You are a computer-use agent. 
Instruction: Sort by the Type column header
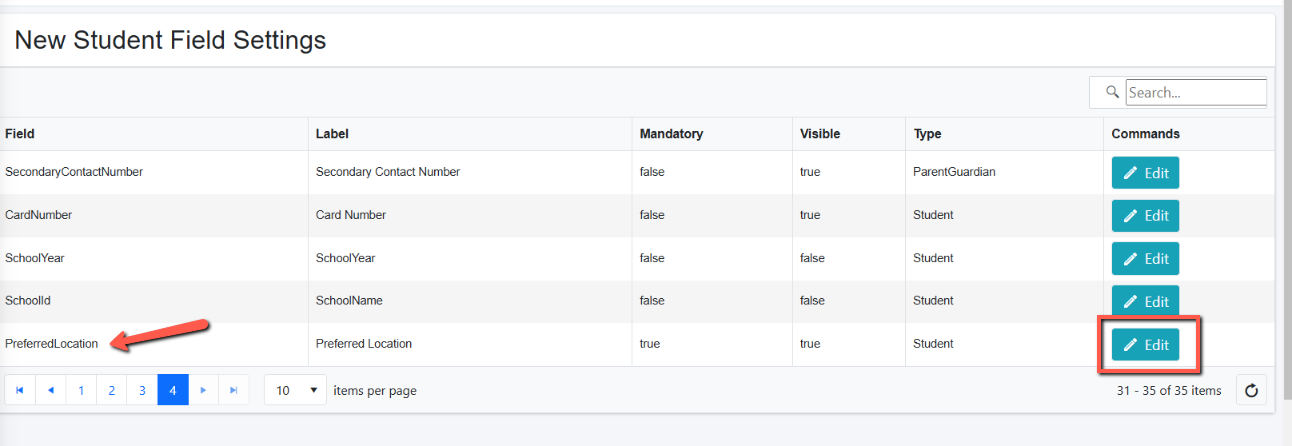pyautogui.click(x=927, y=134)
